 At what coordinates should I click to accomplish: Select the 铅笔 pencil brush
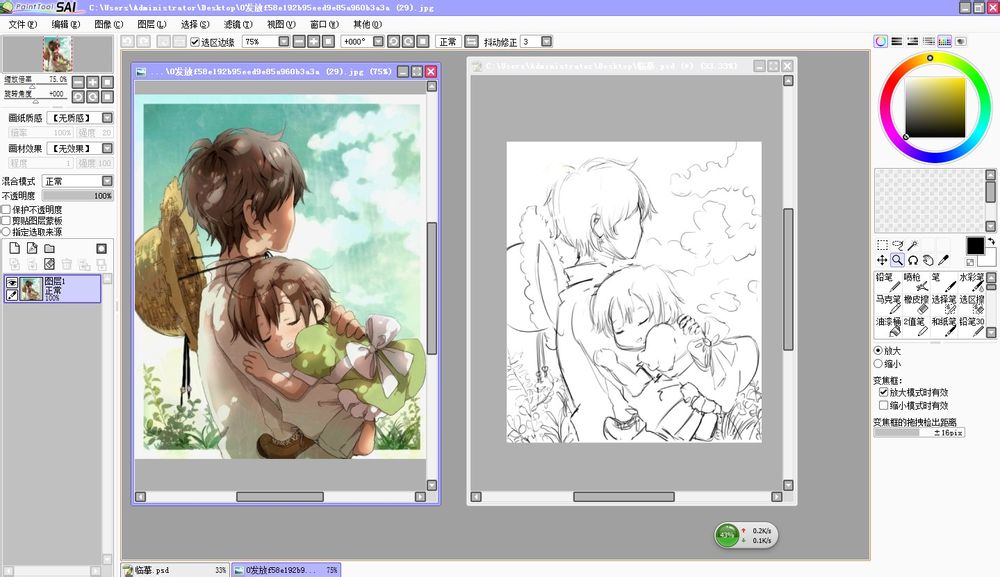click(888, 282)
